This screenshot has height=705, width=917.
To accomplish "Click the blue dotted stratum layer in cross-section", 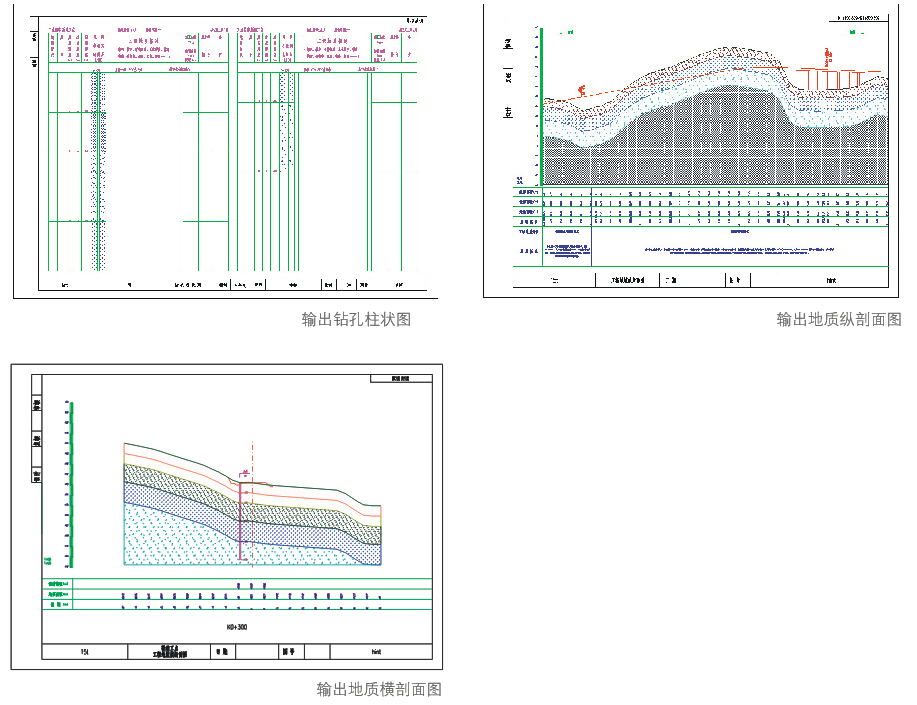I will [300, 532].
